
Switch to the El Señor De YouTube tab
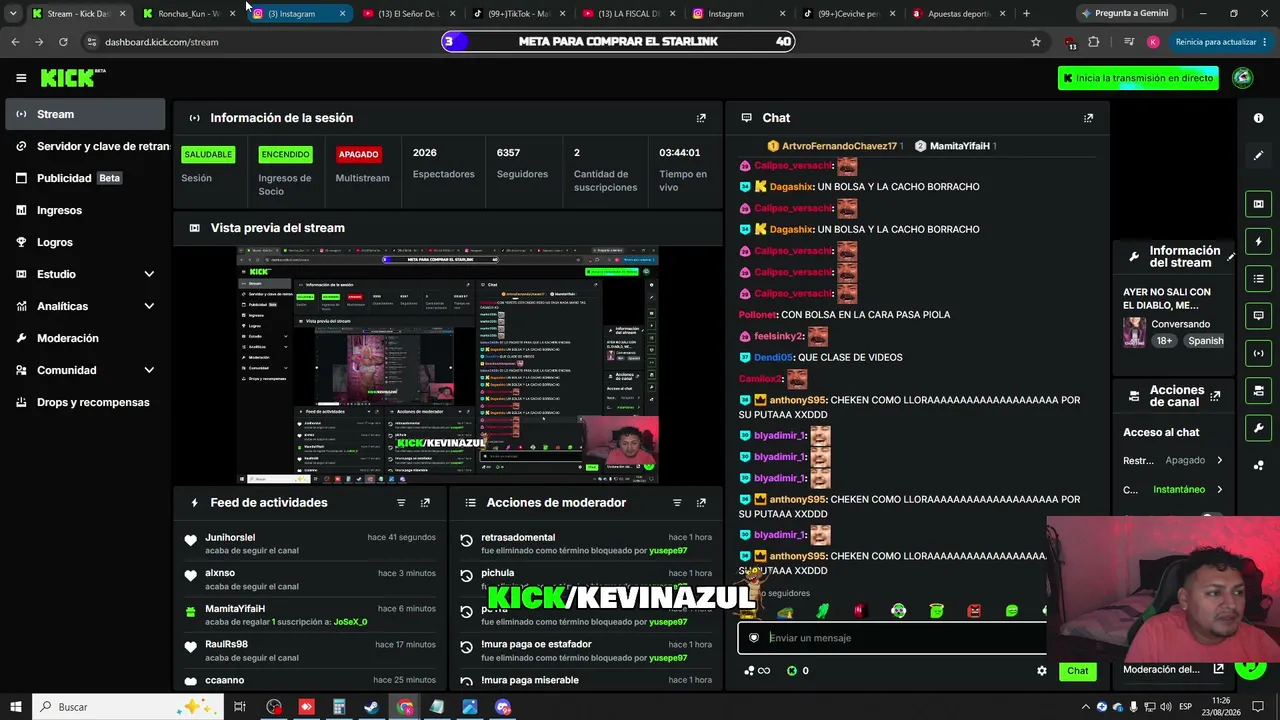coord(408,14)
